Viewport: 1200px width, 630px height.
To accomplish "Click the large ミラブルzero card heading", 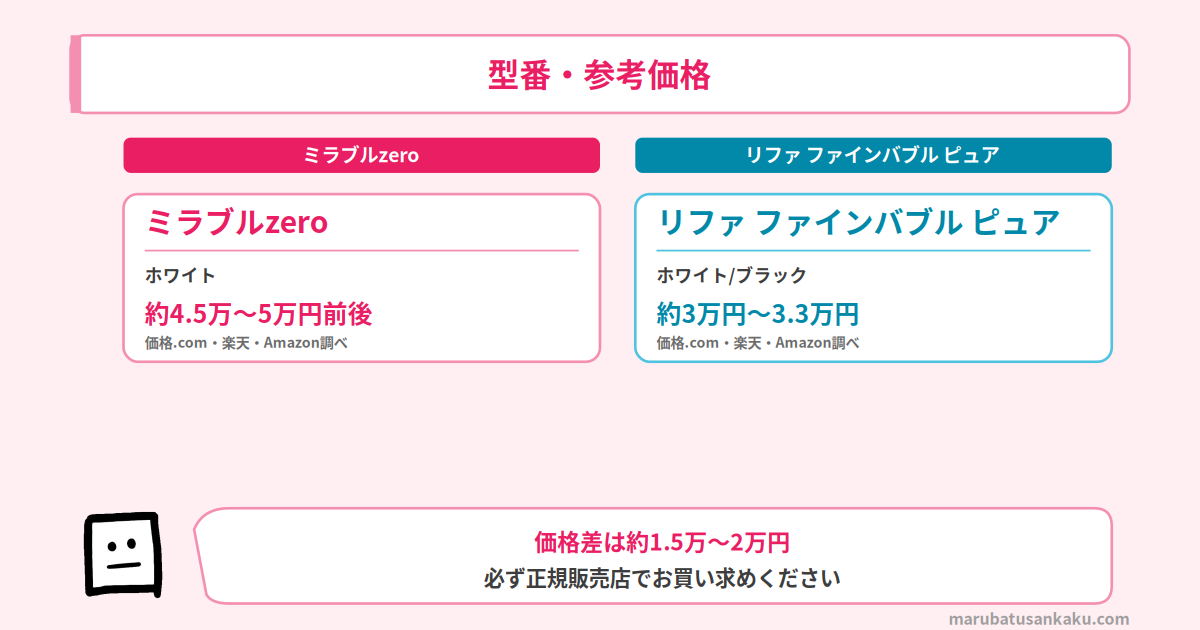I will coord(236,222).
